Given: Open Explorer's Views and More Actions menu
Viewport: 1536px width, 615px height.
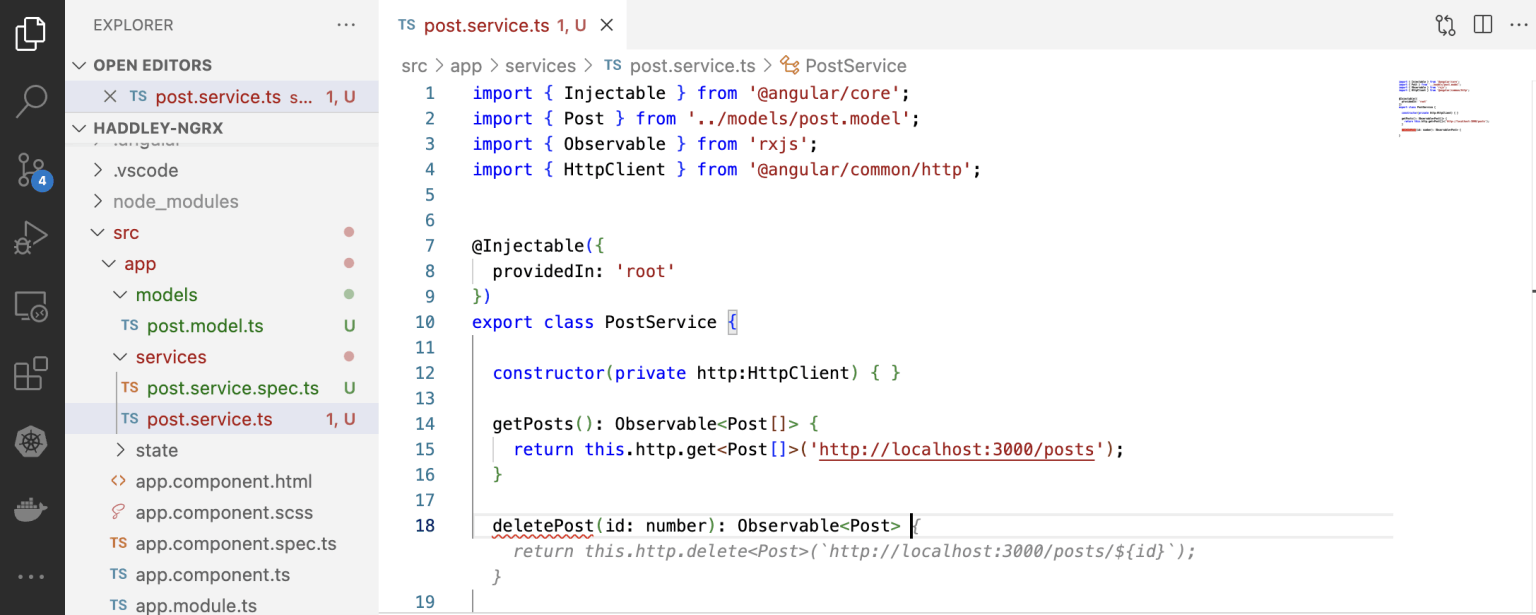Looking at the screenshot, I should (346, 25).
